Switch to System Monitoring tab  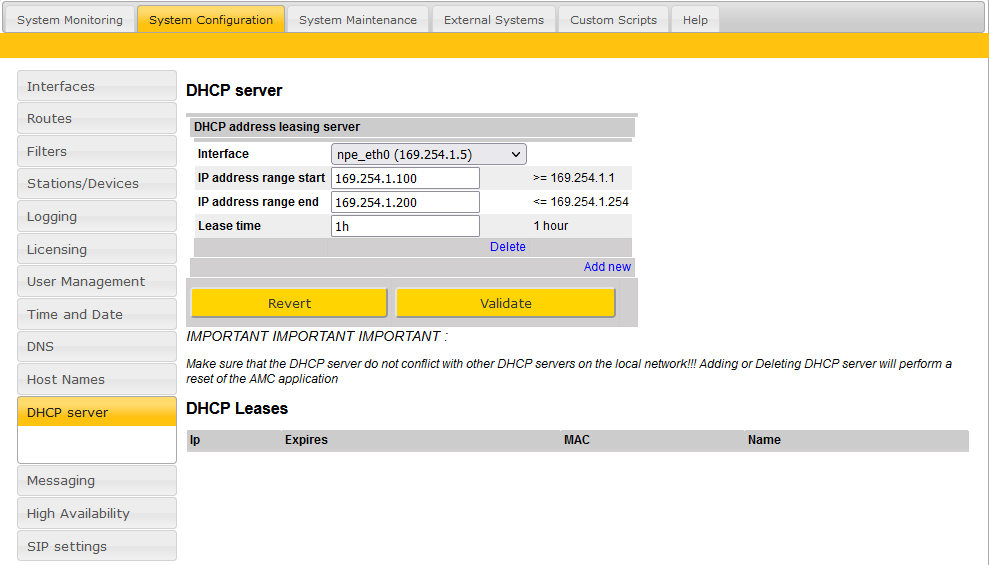point(70,20)
